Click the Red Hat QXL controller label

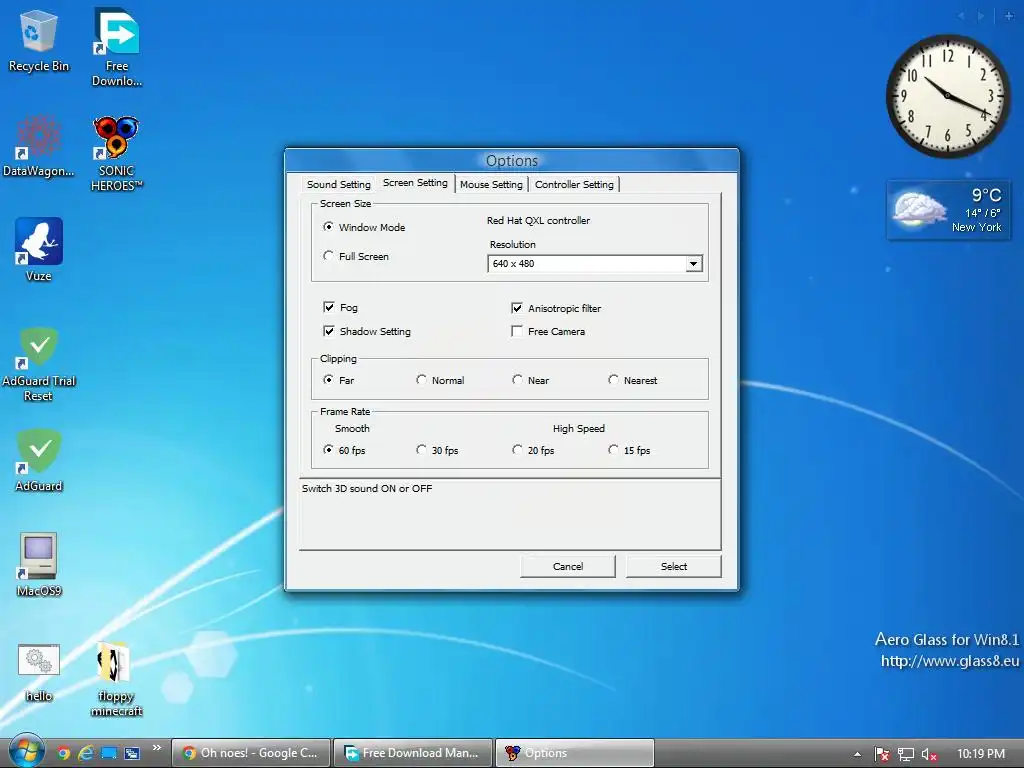tap(538, 221)
